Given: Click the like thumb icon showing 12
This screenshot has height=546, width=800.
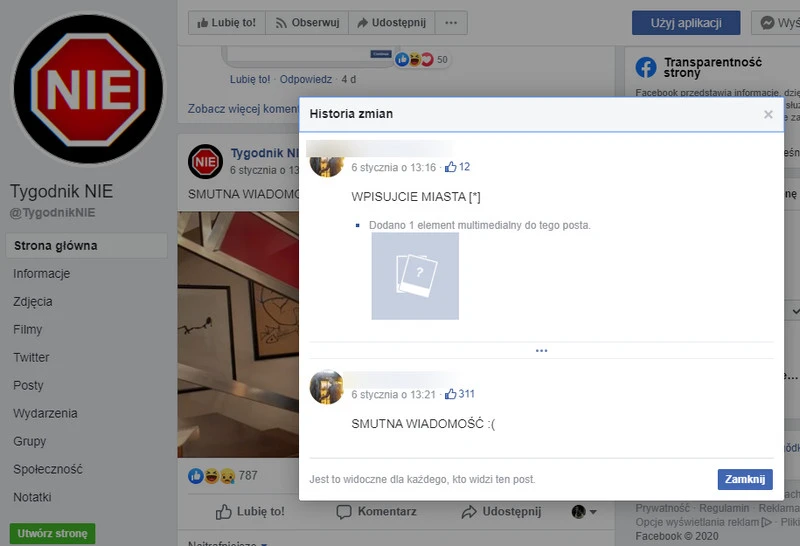Looking at the screenshot, I should (x=451, y=167).
